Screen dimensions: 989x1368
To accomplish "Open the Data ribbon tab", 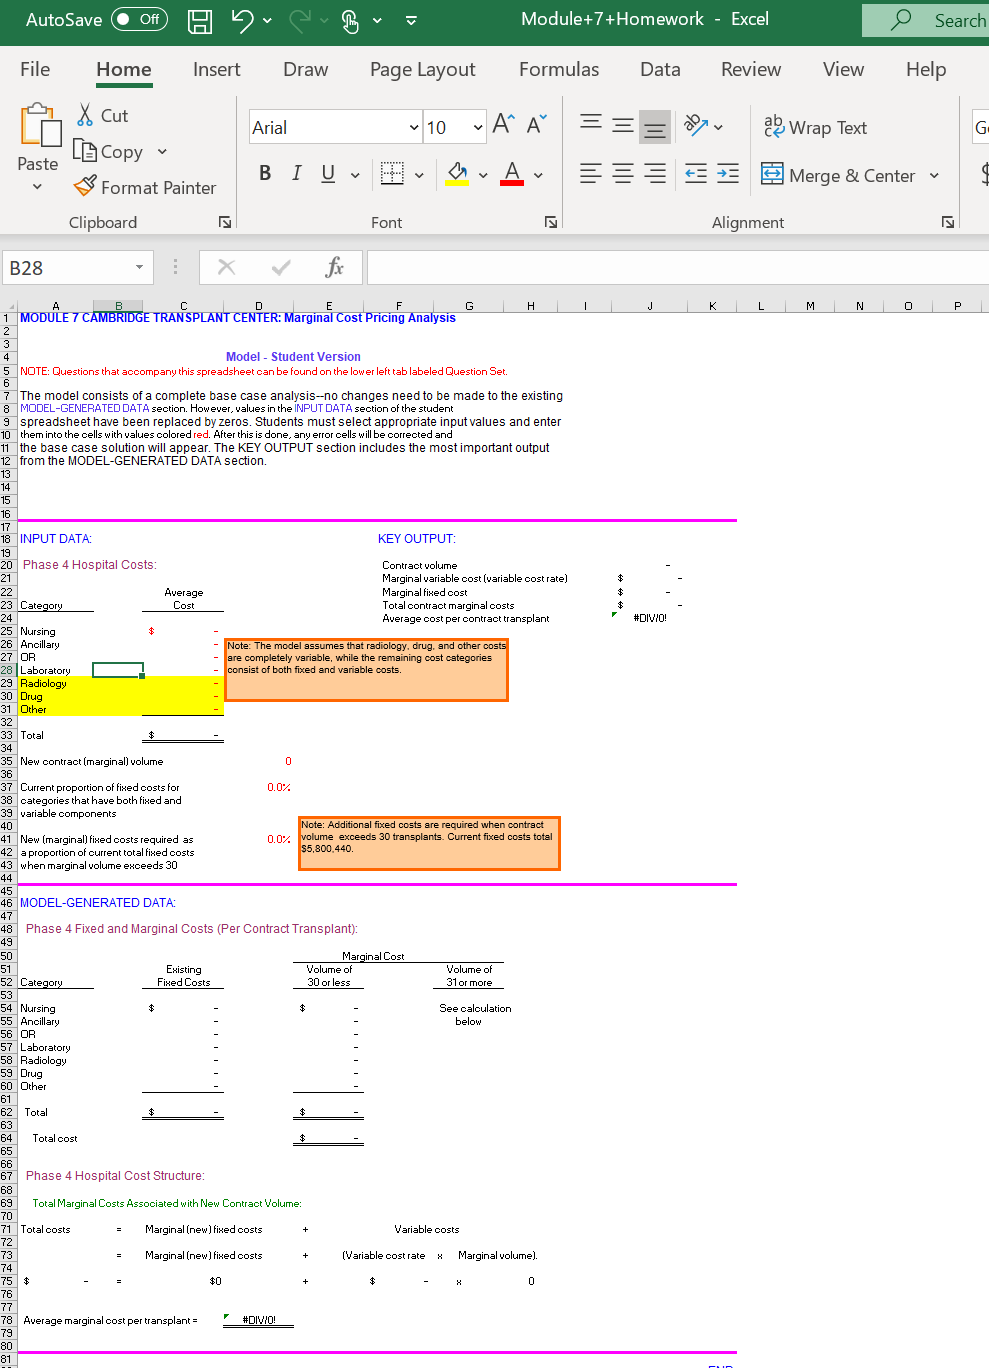I will (659, 69).
